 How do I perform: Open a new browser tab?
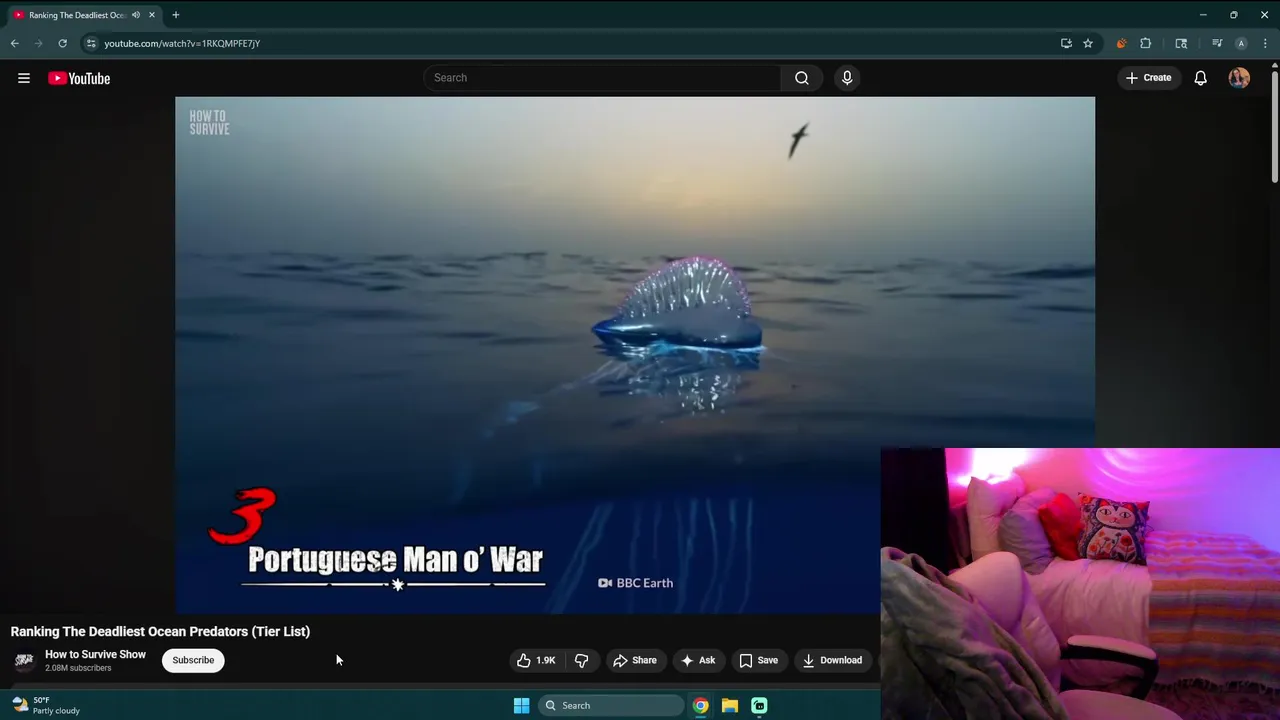[x=176, y=15]
